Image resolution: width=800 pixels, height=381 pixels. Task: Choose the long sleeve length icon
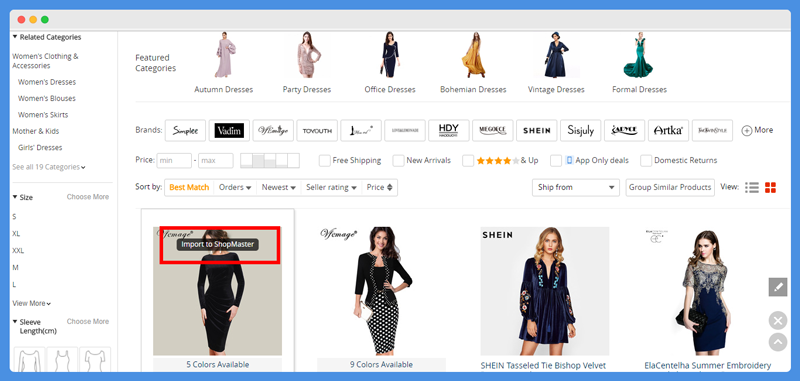coord(29,360)
